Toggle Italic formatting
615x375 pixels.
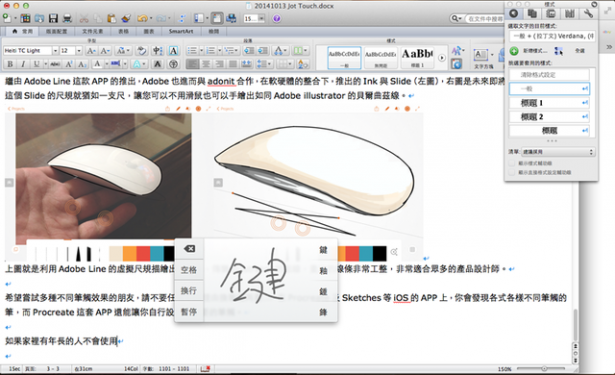(23, 64)
